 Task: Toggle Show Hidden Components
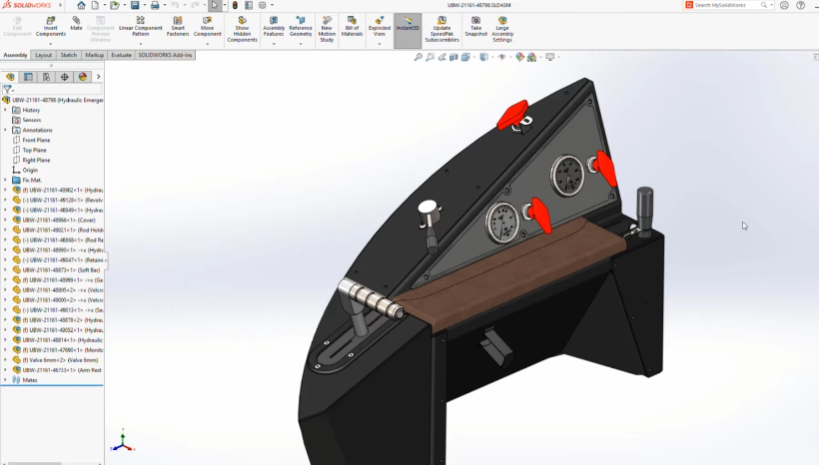pos(242,30)
